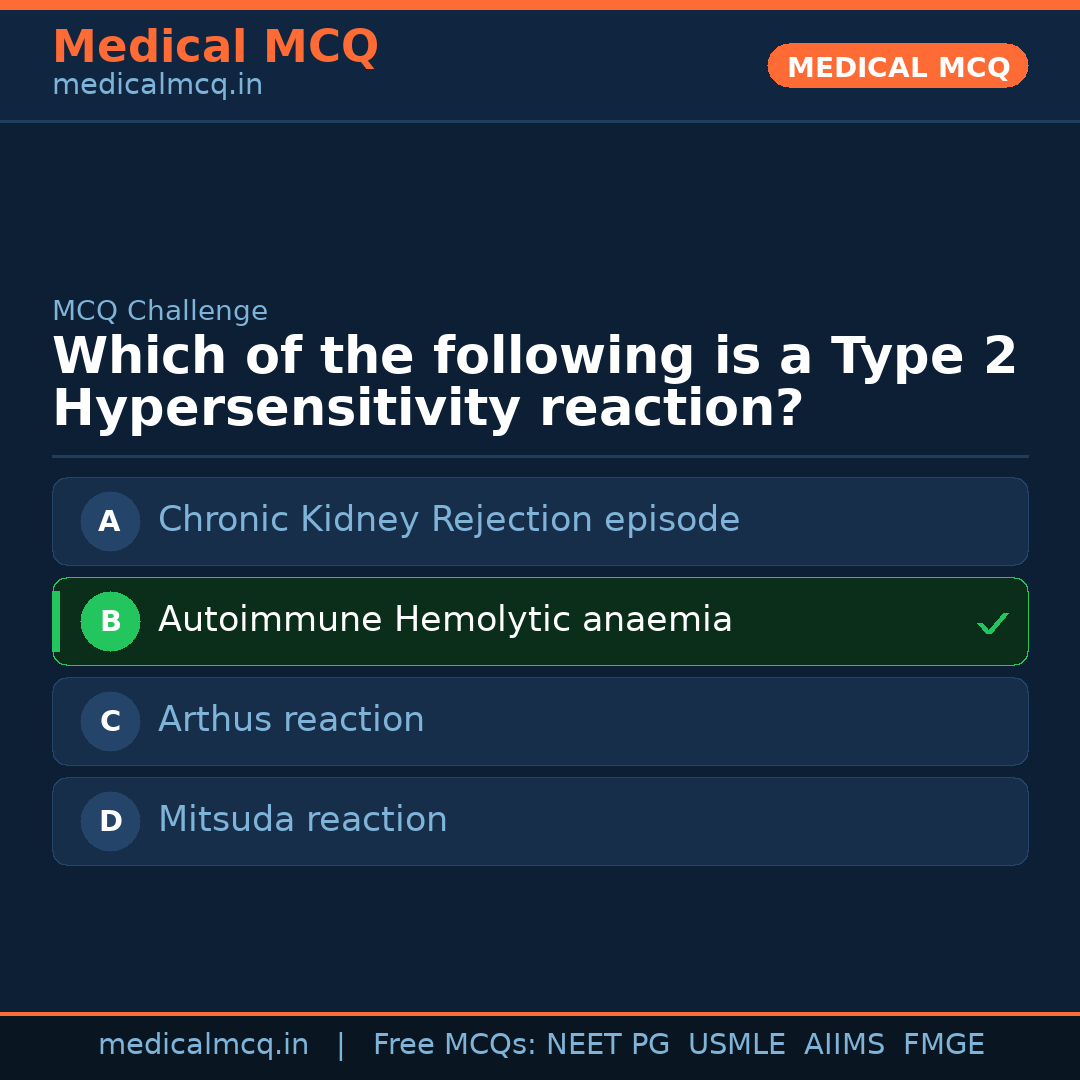Choose the Mitsuda reaction option
This screenshot has height=1080, width=1080.
coord(302,820)
